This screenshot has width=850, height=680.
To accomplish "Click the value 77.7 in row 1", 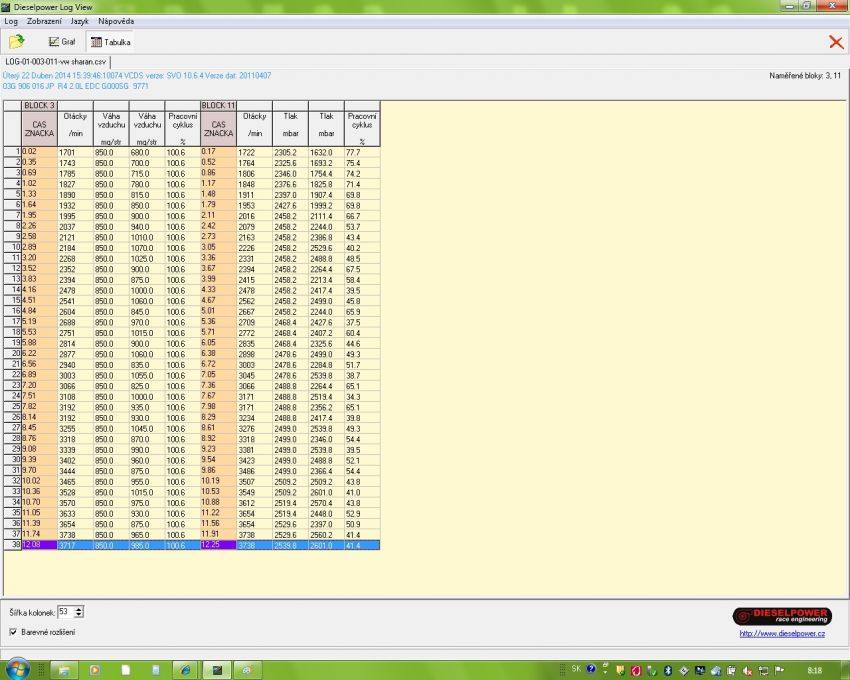I will pyautogui.click(x=362, y=152).
